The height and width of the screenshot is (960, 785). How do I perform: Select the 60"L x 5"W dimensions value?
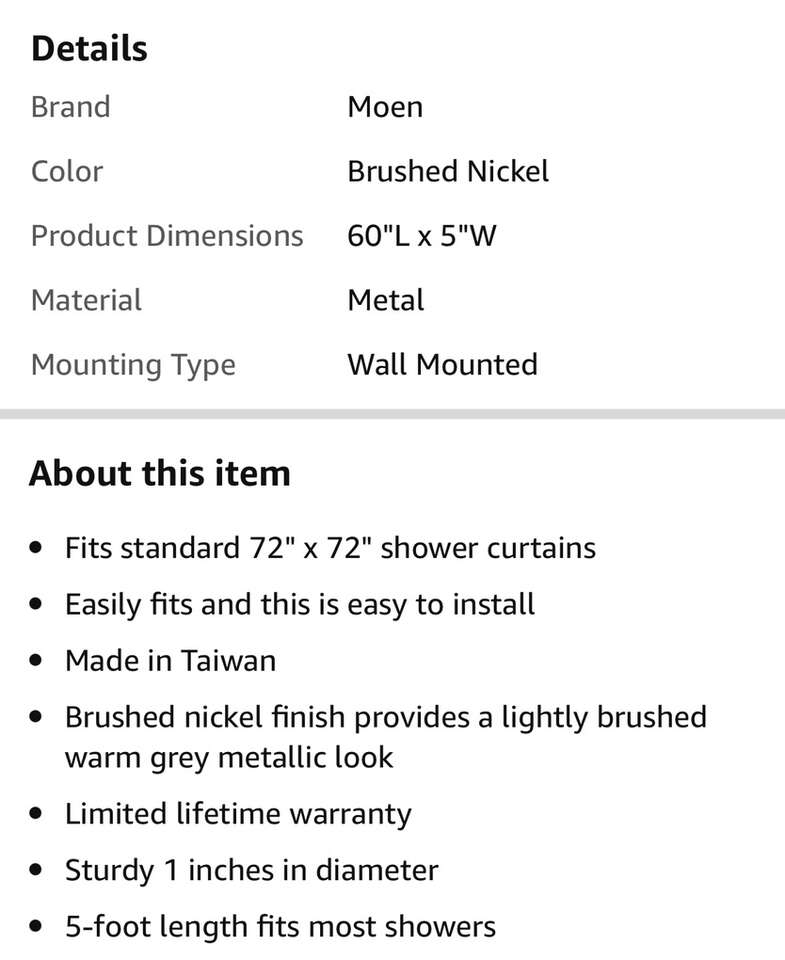pyautogui.click(x=422, y=236)
